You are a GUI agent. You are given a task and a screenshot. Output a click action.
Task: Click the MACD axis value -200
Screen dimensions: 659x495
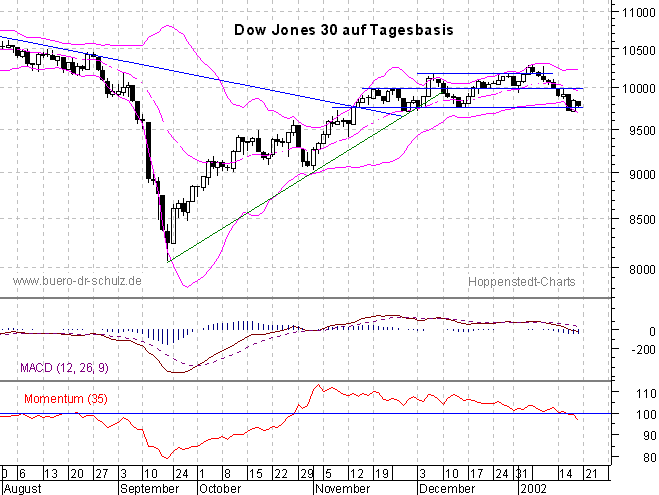click(x=643, y=350)
